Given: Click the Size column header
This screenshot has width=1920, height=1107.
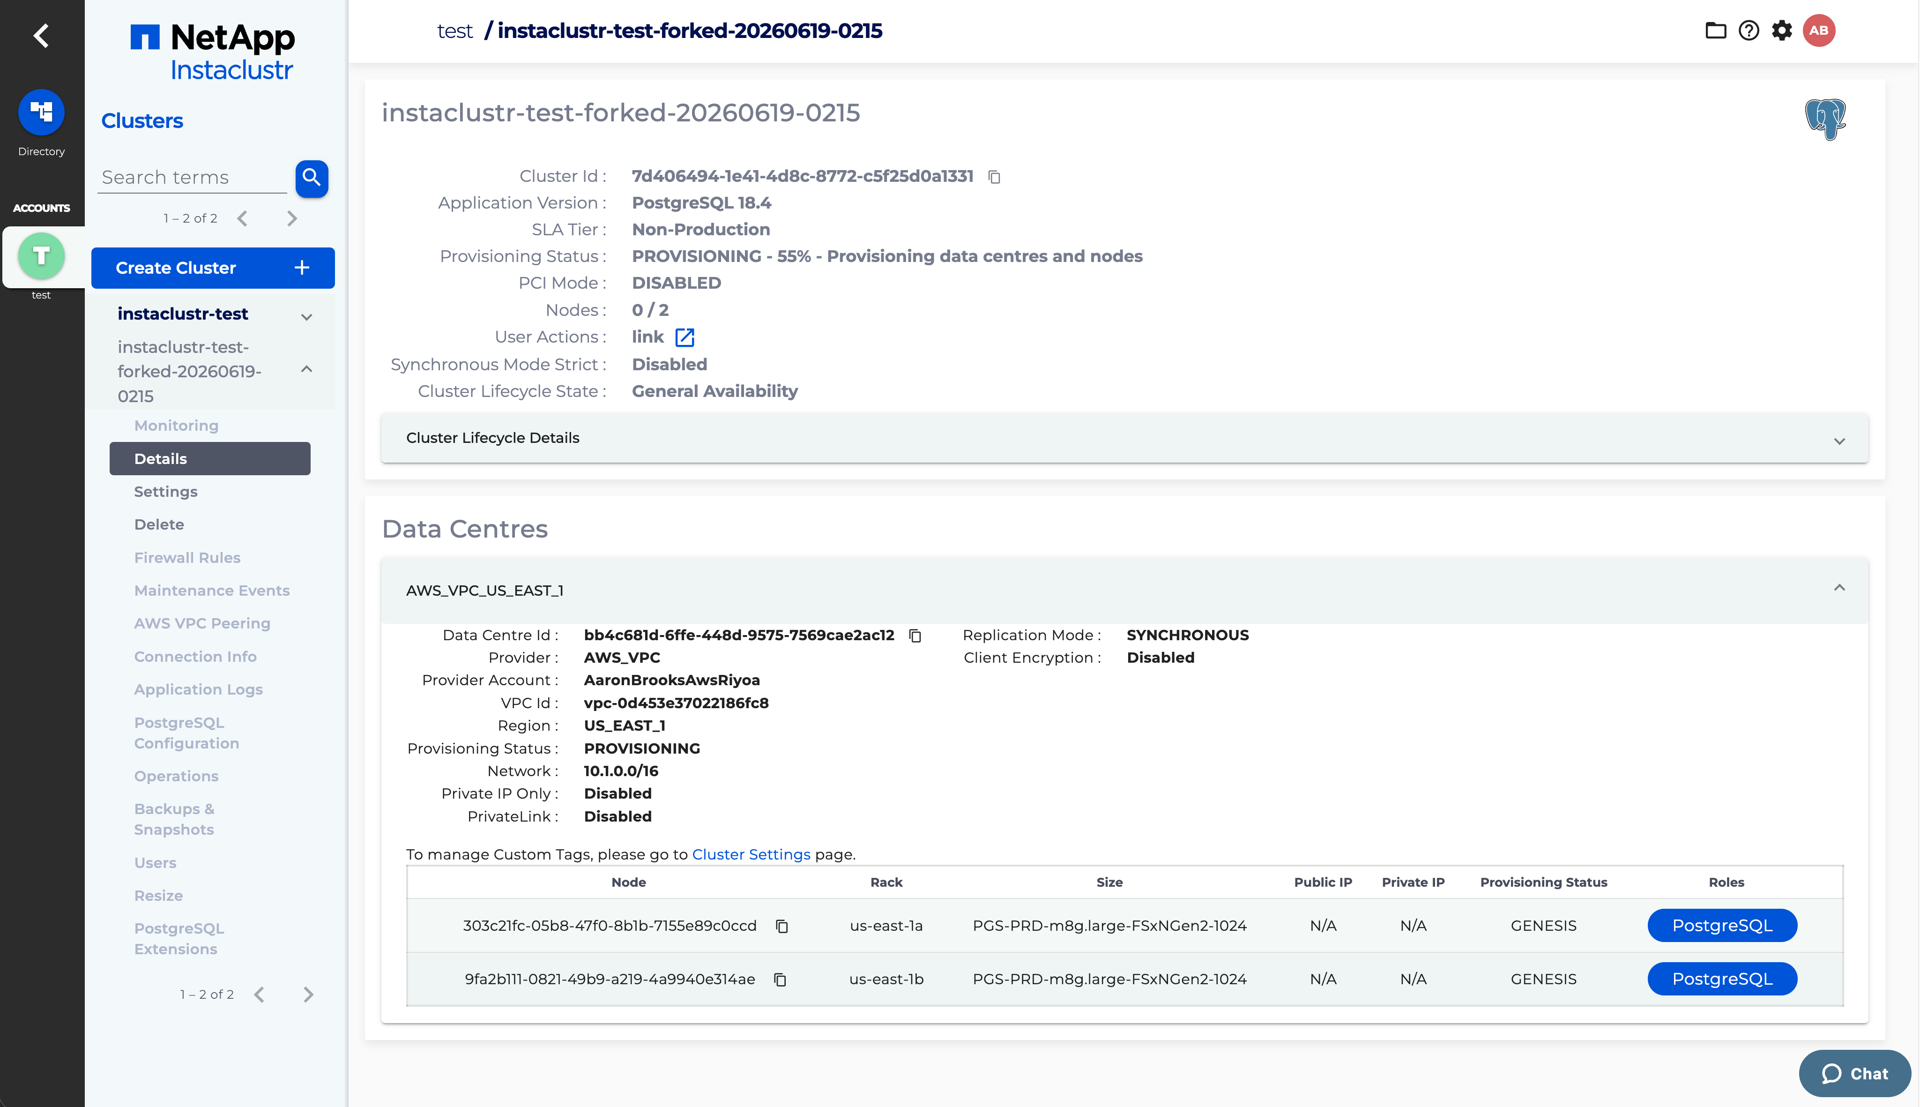Looking at the screenshot, I should (1109, 883).
